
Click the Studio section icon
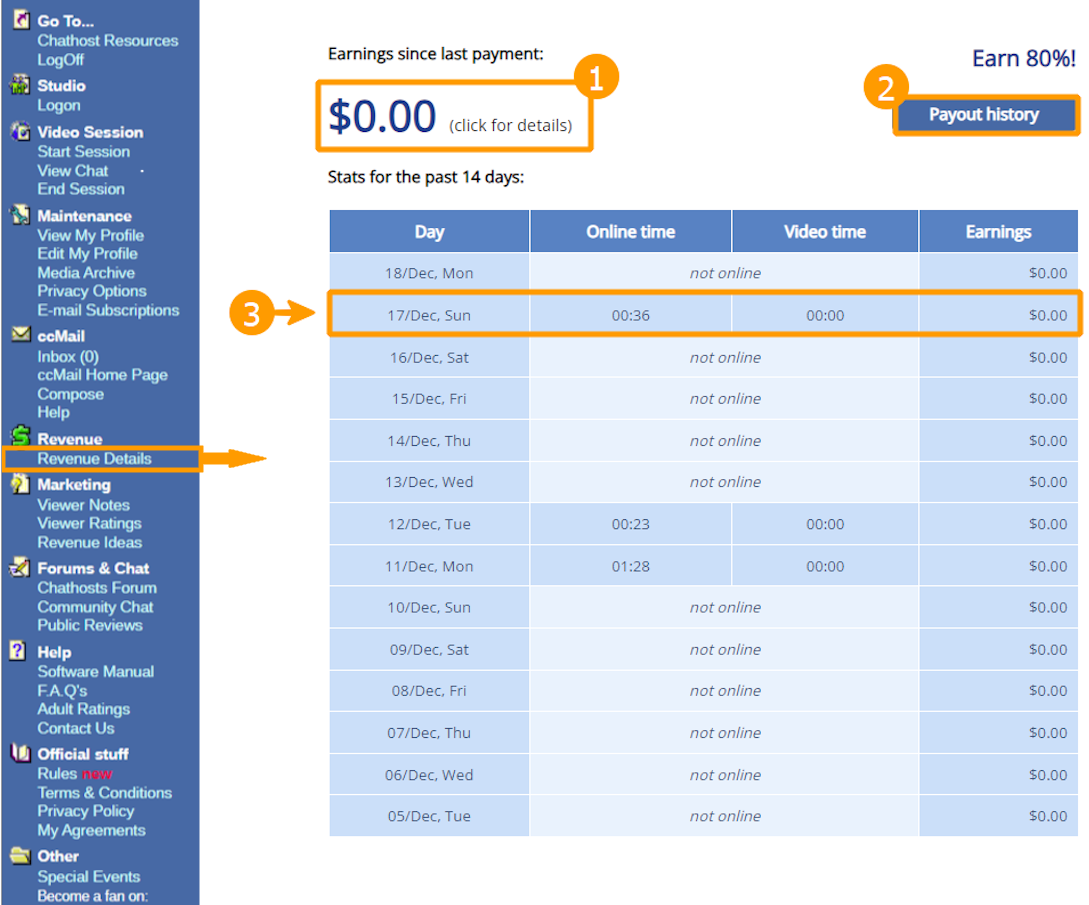tap(20, 85)
